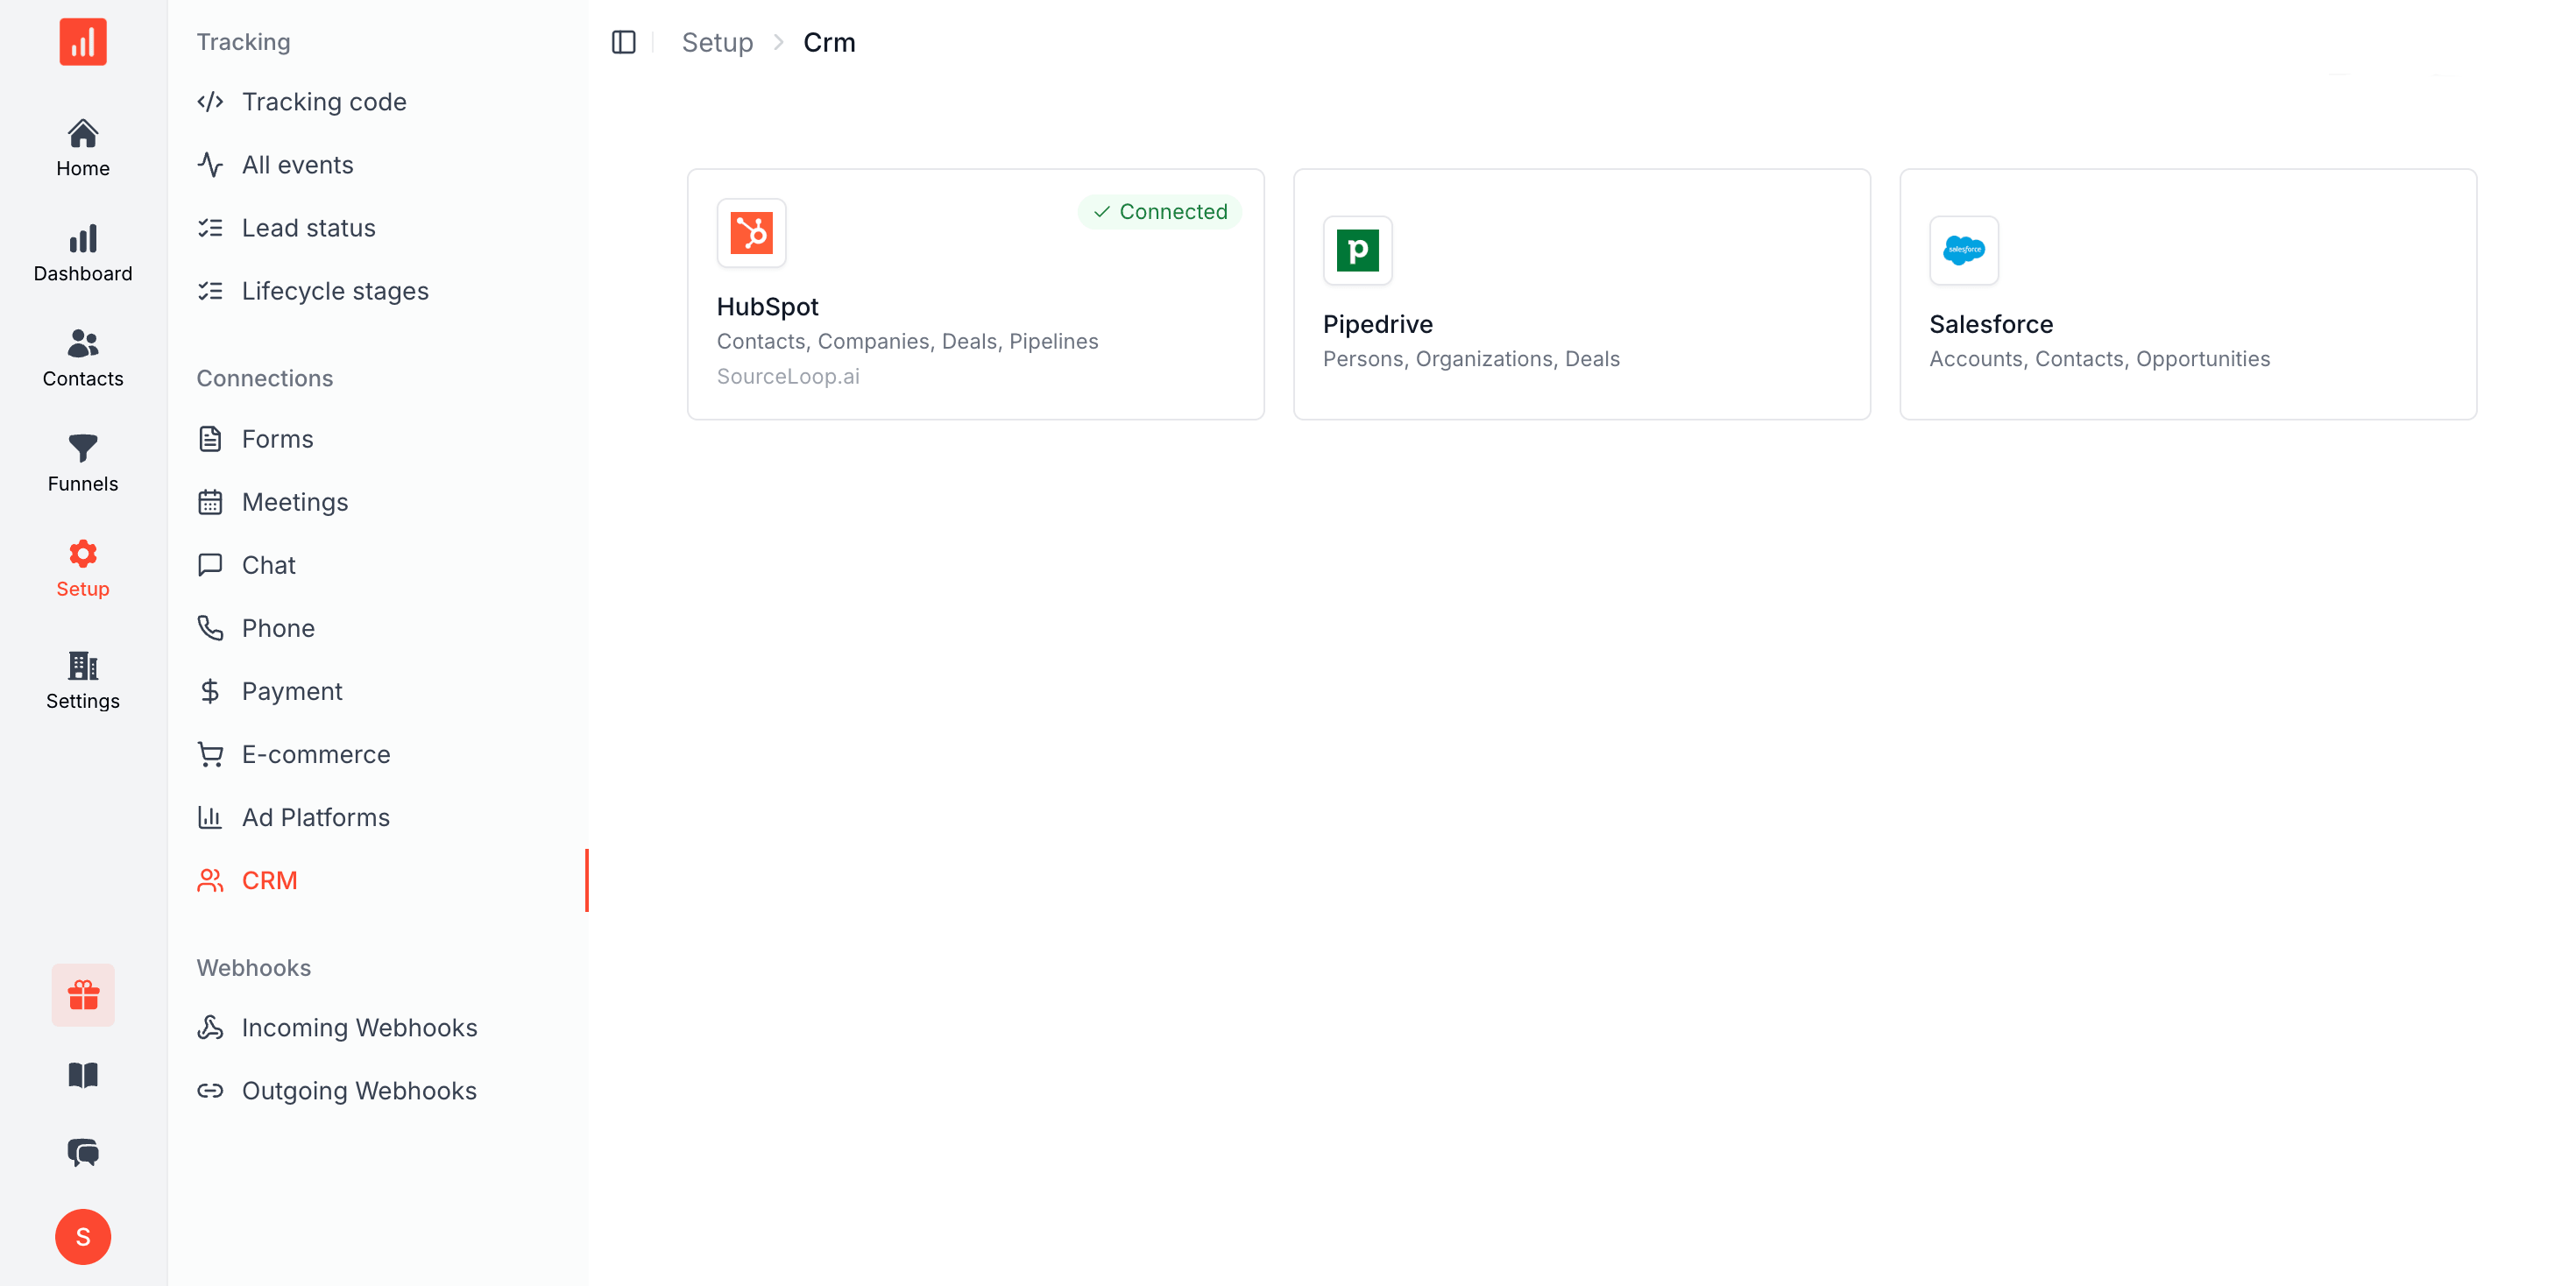Click 'Persons, Organizations, Deals' text
Image resolution: width=2576 pixels, height=1286 pixels.
pyautogui.click(x=1471, y=359)
